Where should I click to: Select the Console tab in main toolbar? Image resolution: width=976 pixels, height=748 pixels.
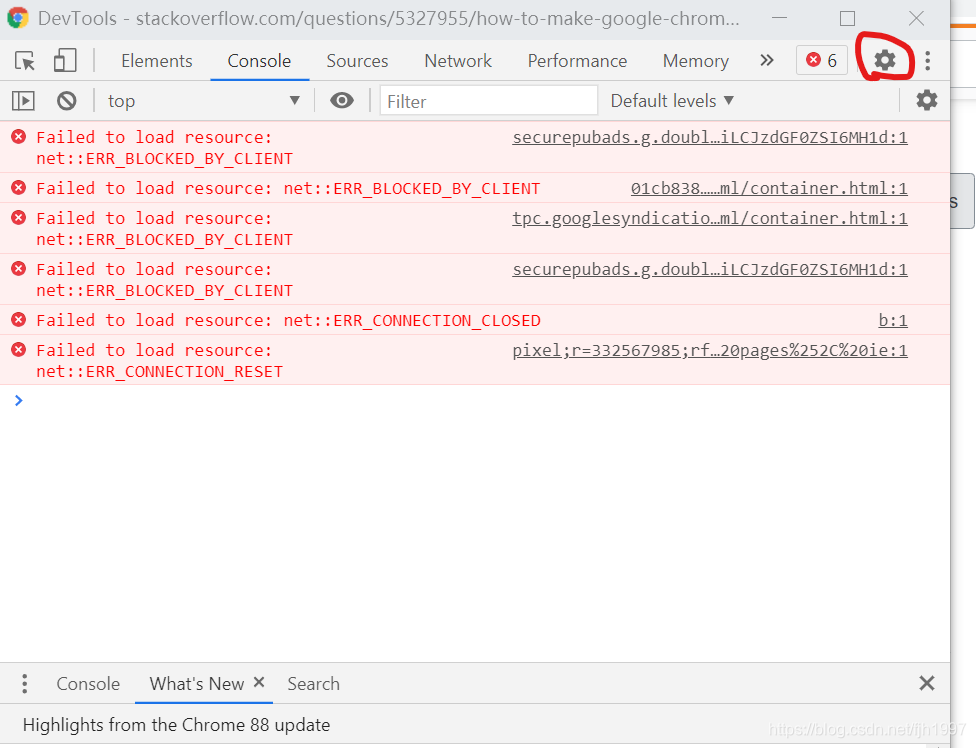259,61
